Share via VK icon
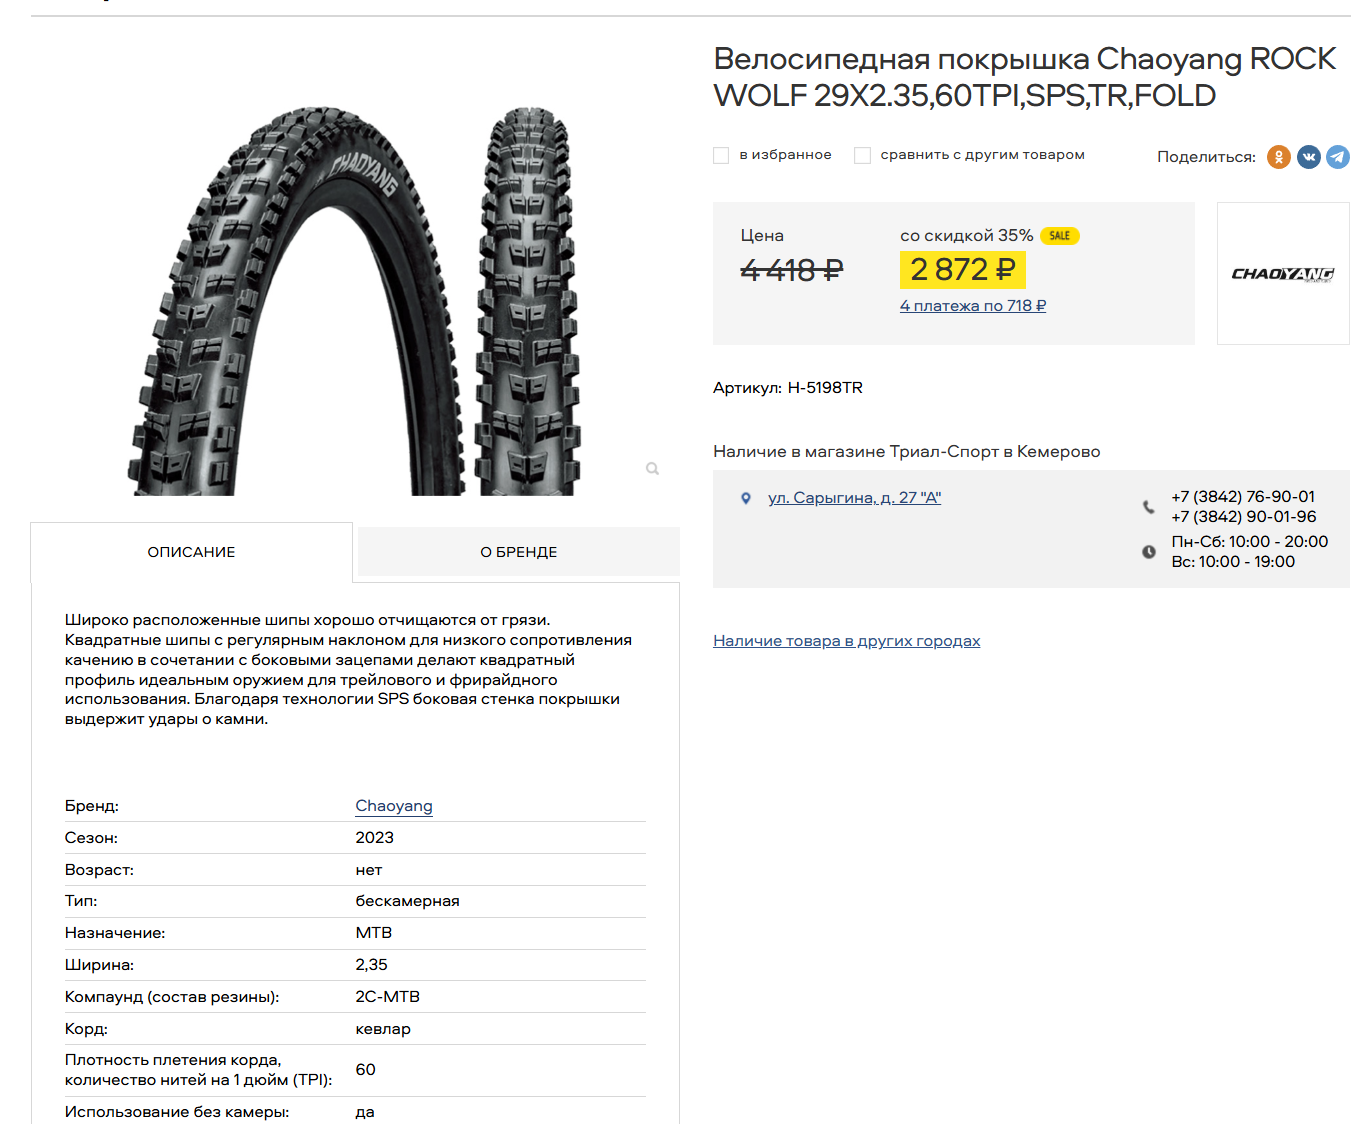 tap(1308, 157)
